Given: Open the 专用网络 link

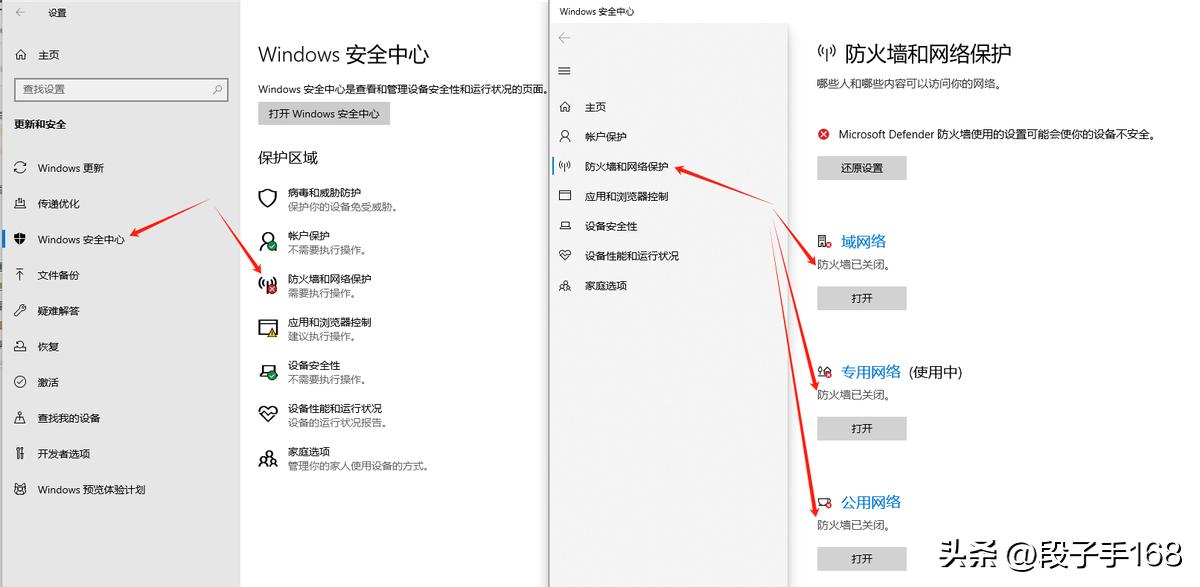Looking at the screenshot, I should (x=875, y=371).
